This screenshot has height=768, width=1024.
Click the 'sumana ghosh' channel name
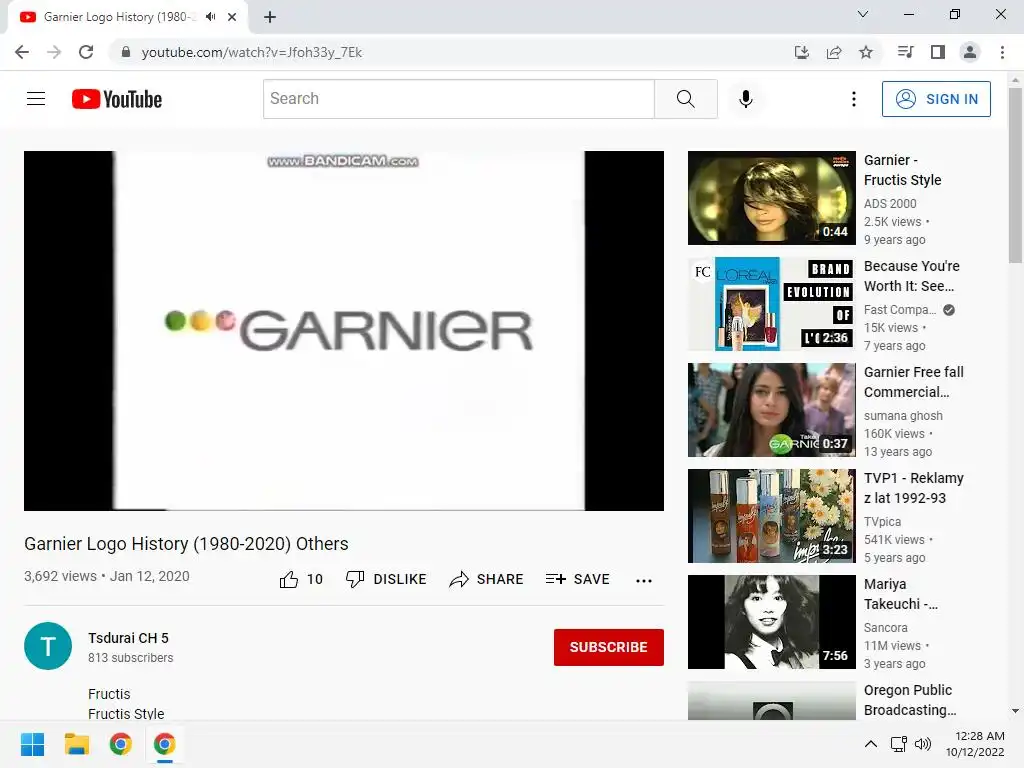[x=903, y=415]
